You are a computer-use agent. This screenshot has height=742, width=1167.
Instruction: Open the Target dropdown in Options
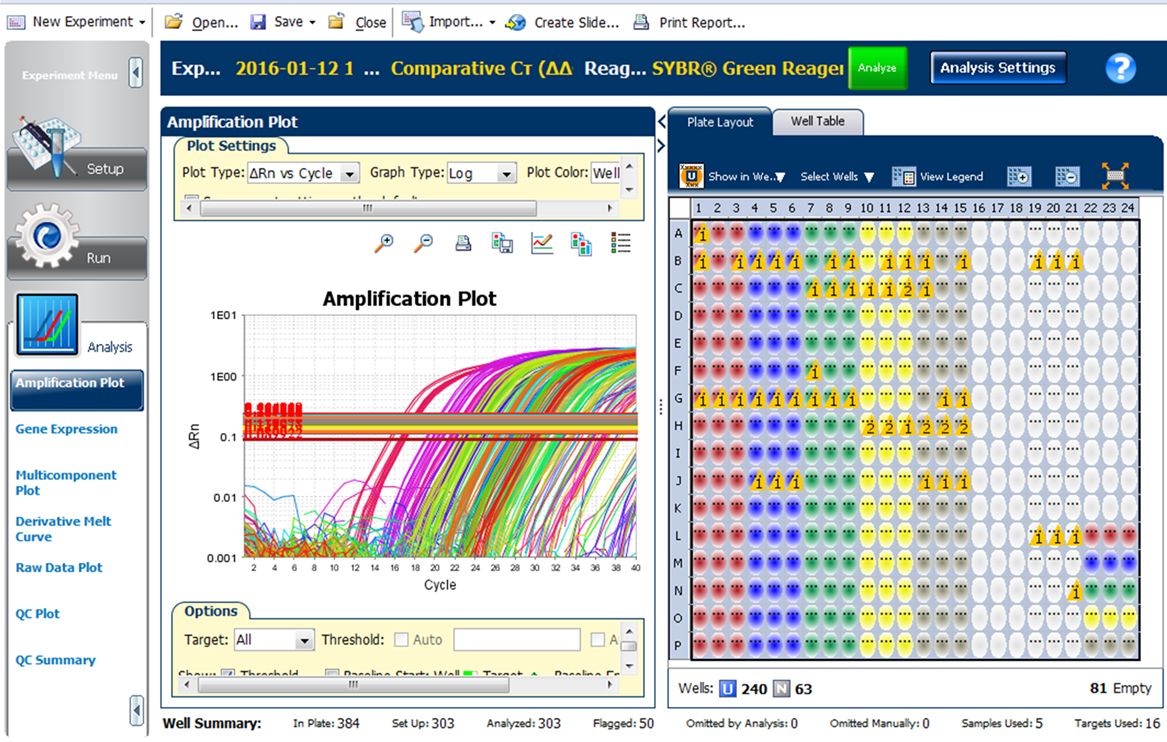click(304, 640)
